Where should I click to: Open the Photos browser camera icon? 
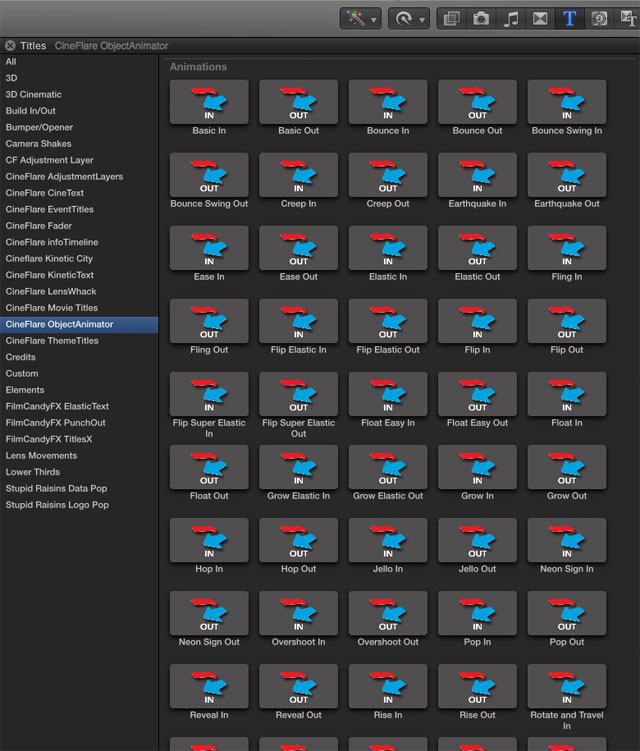tap(481, 19)
